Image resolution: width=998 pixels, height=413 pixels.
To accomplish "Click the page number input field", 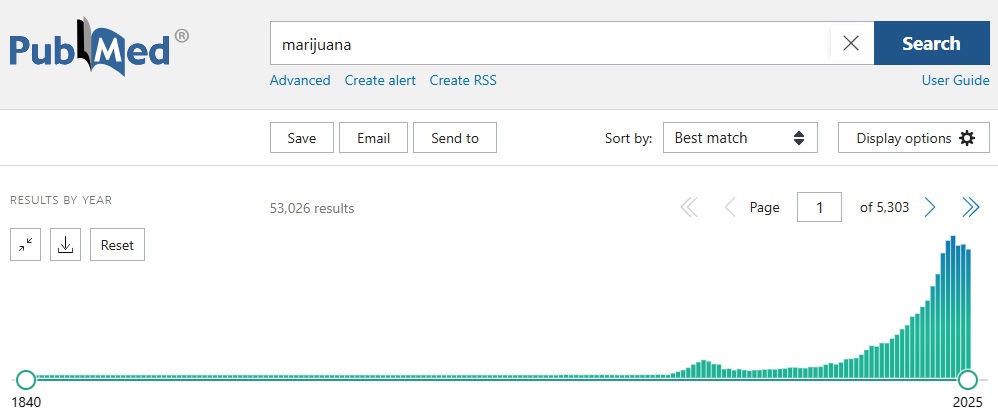I will point(819,208).
